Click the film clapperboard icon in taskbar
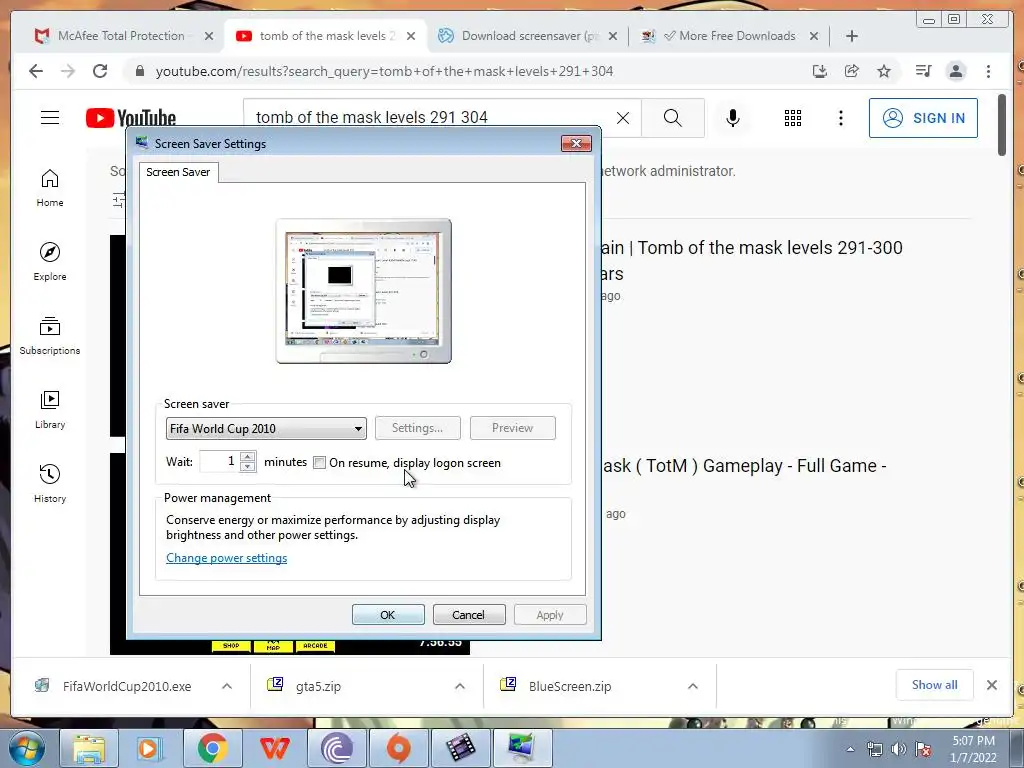Viewport: 1024px width, 768px height. coord(461,748)
